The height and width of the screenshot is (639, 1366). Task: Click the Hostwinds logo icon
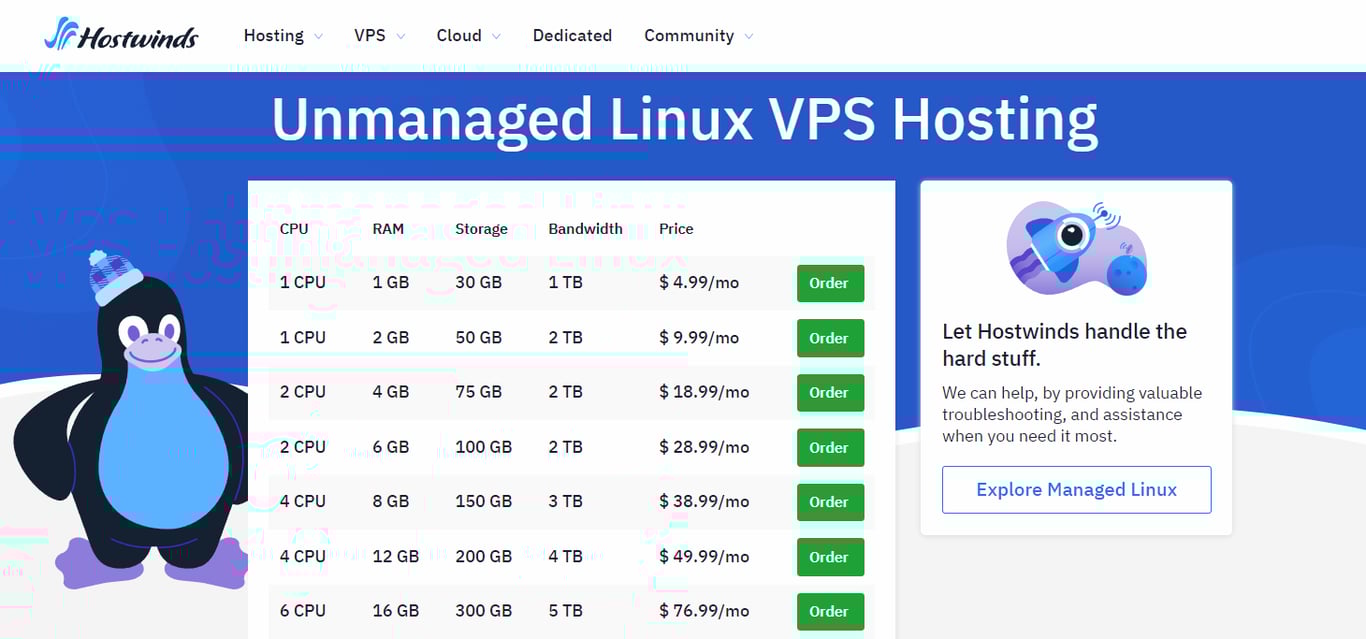(x=60, y=33)
